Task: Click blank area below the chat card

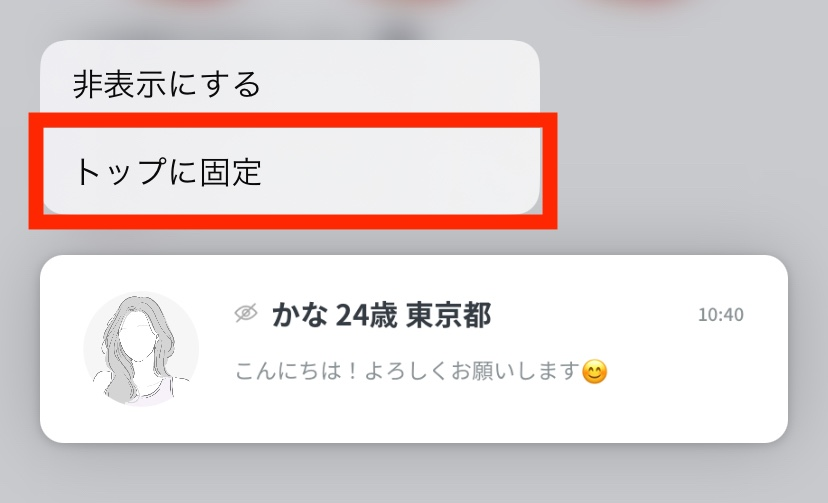Action: click(413, 472)
